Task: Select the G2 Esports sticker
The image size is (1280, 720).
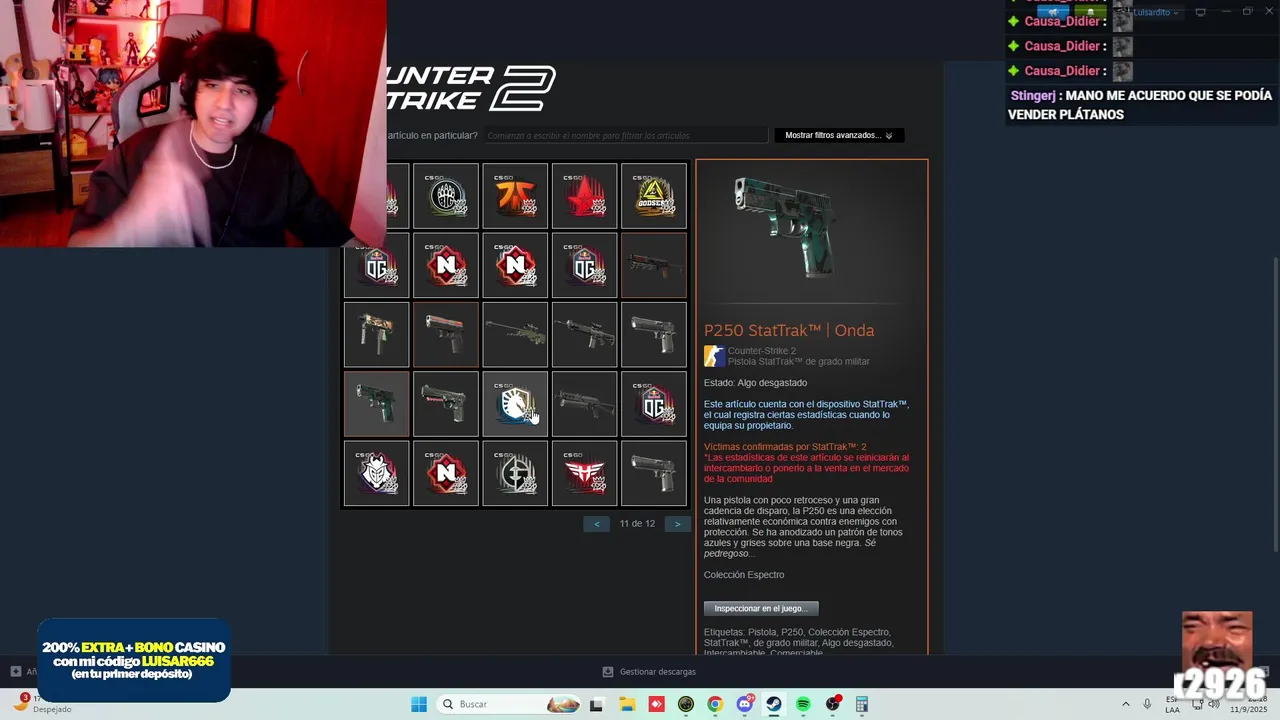Action: (x=376, y=473)
